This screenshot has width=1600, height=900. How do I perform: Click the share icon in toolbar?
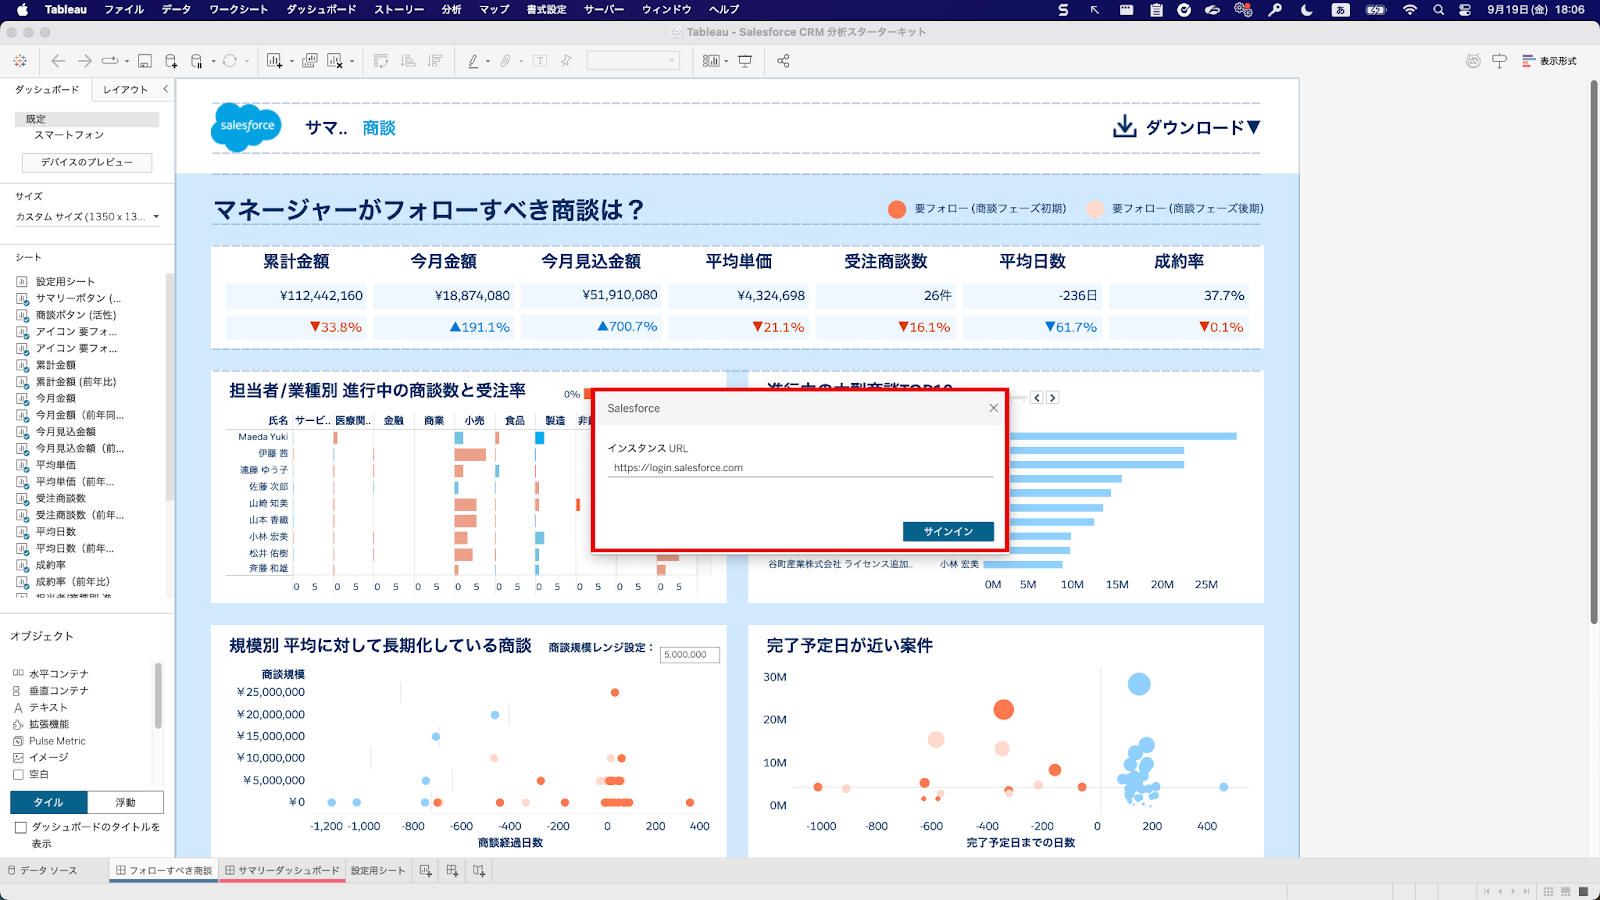click(783, 61)
